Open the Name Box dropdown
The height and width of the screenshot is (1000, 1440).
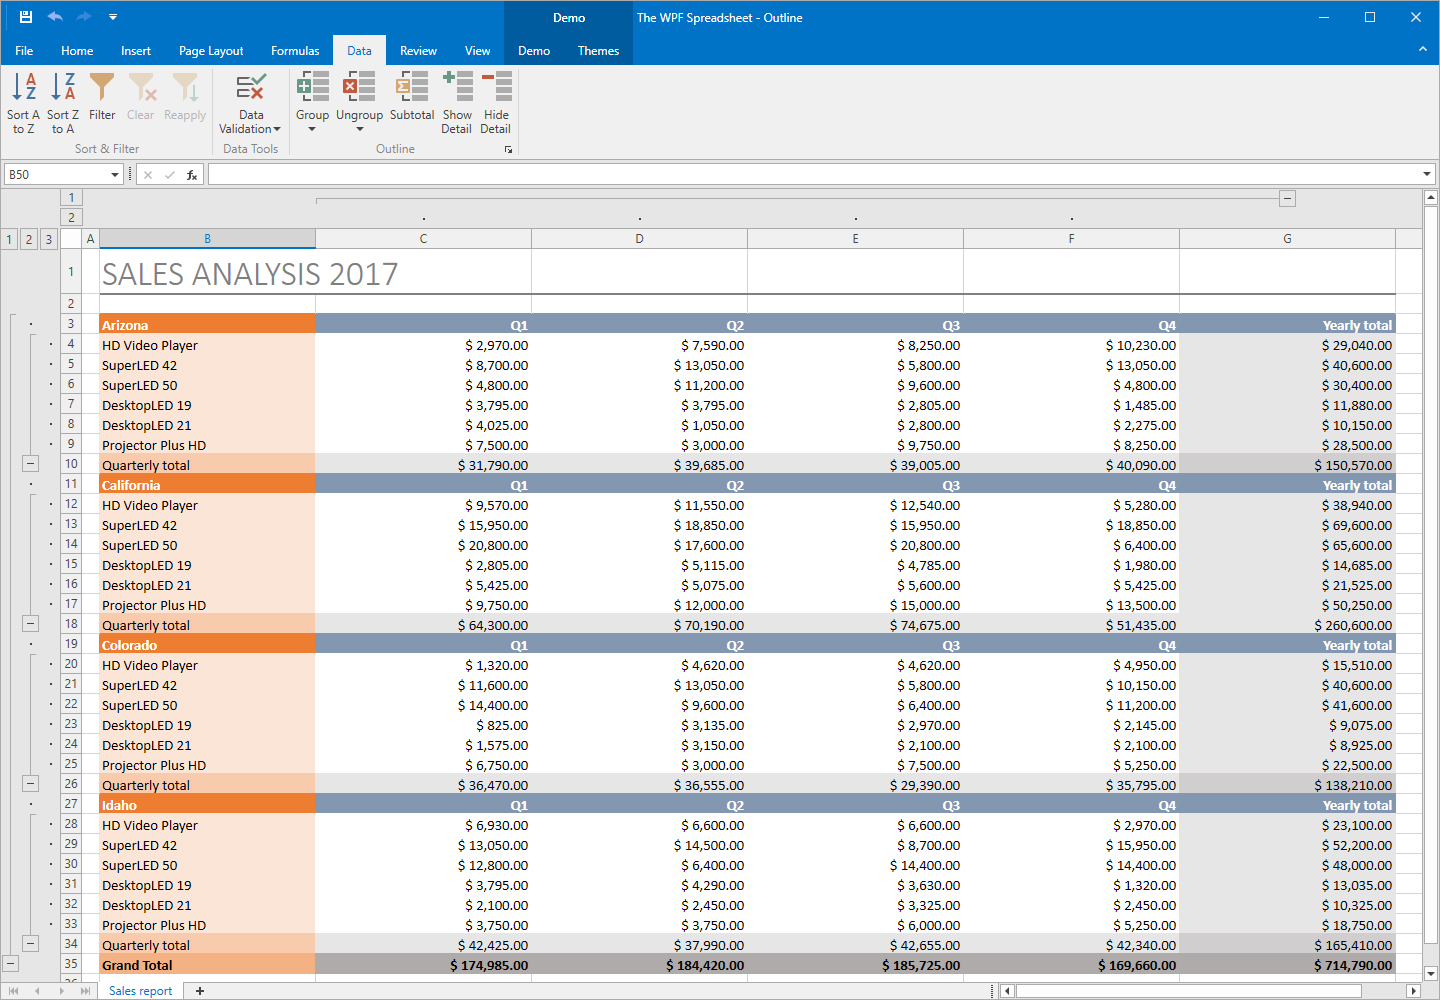coord(117,173)
